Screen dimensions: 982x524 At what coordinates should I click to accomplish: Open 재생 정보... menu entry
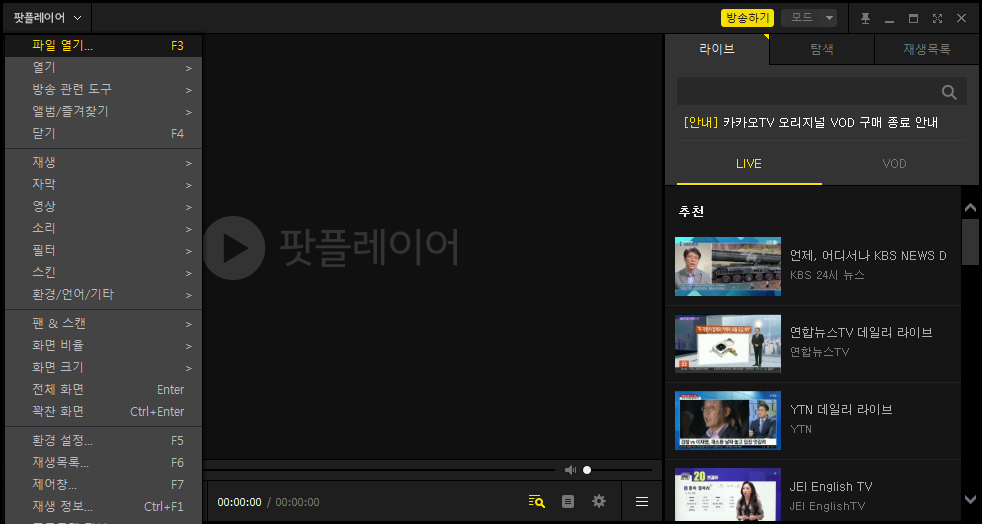coord(103,506)
